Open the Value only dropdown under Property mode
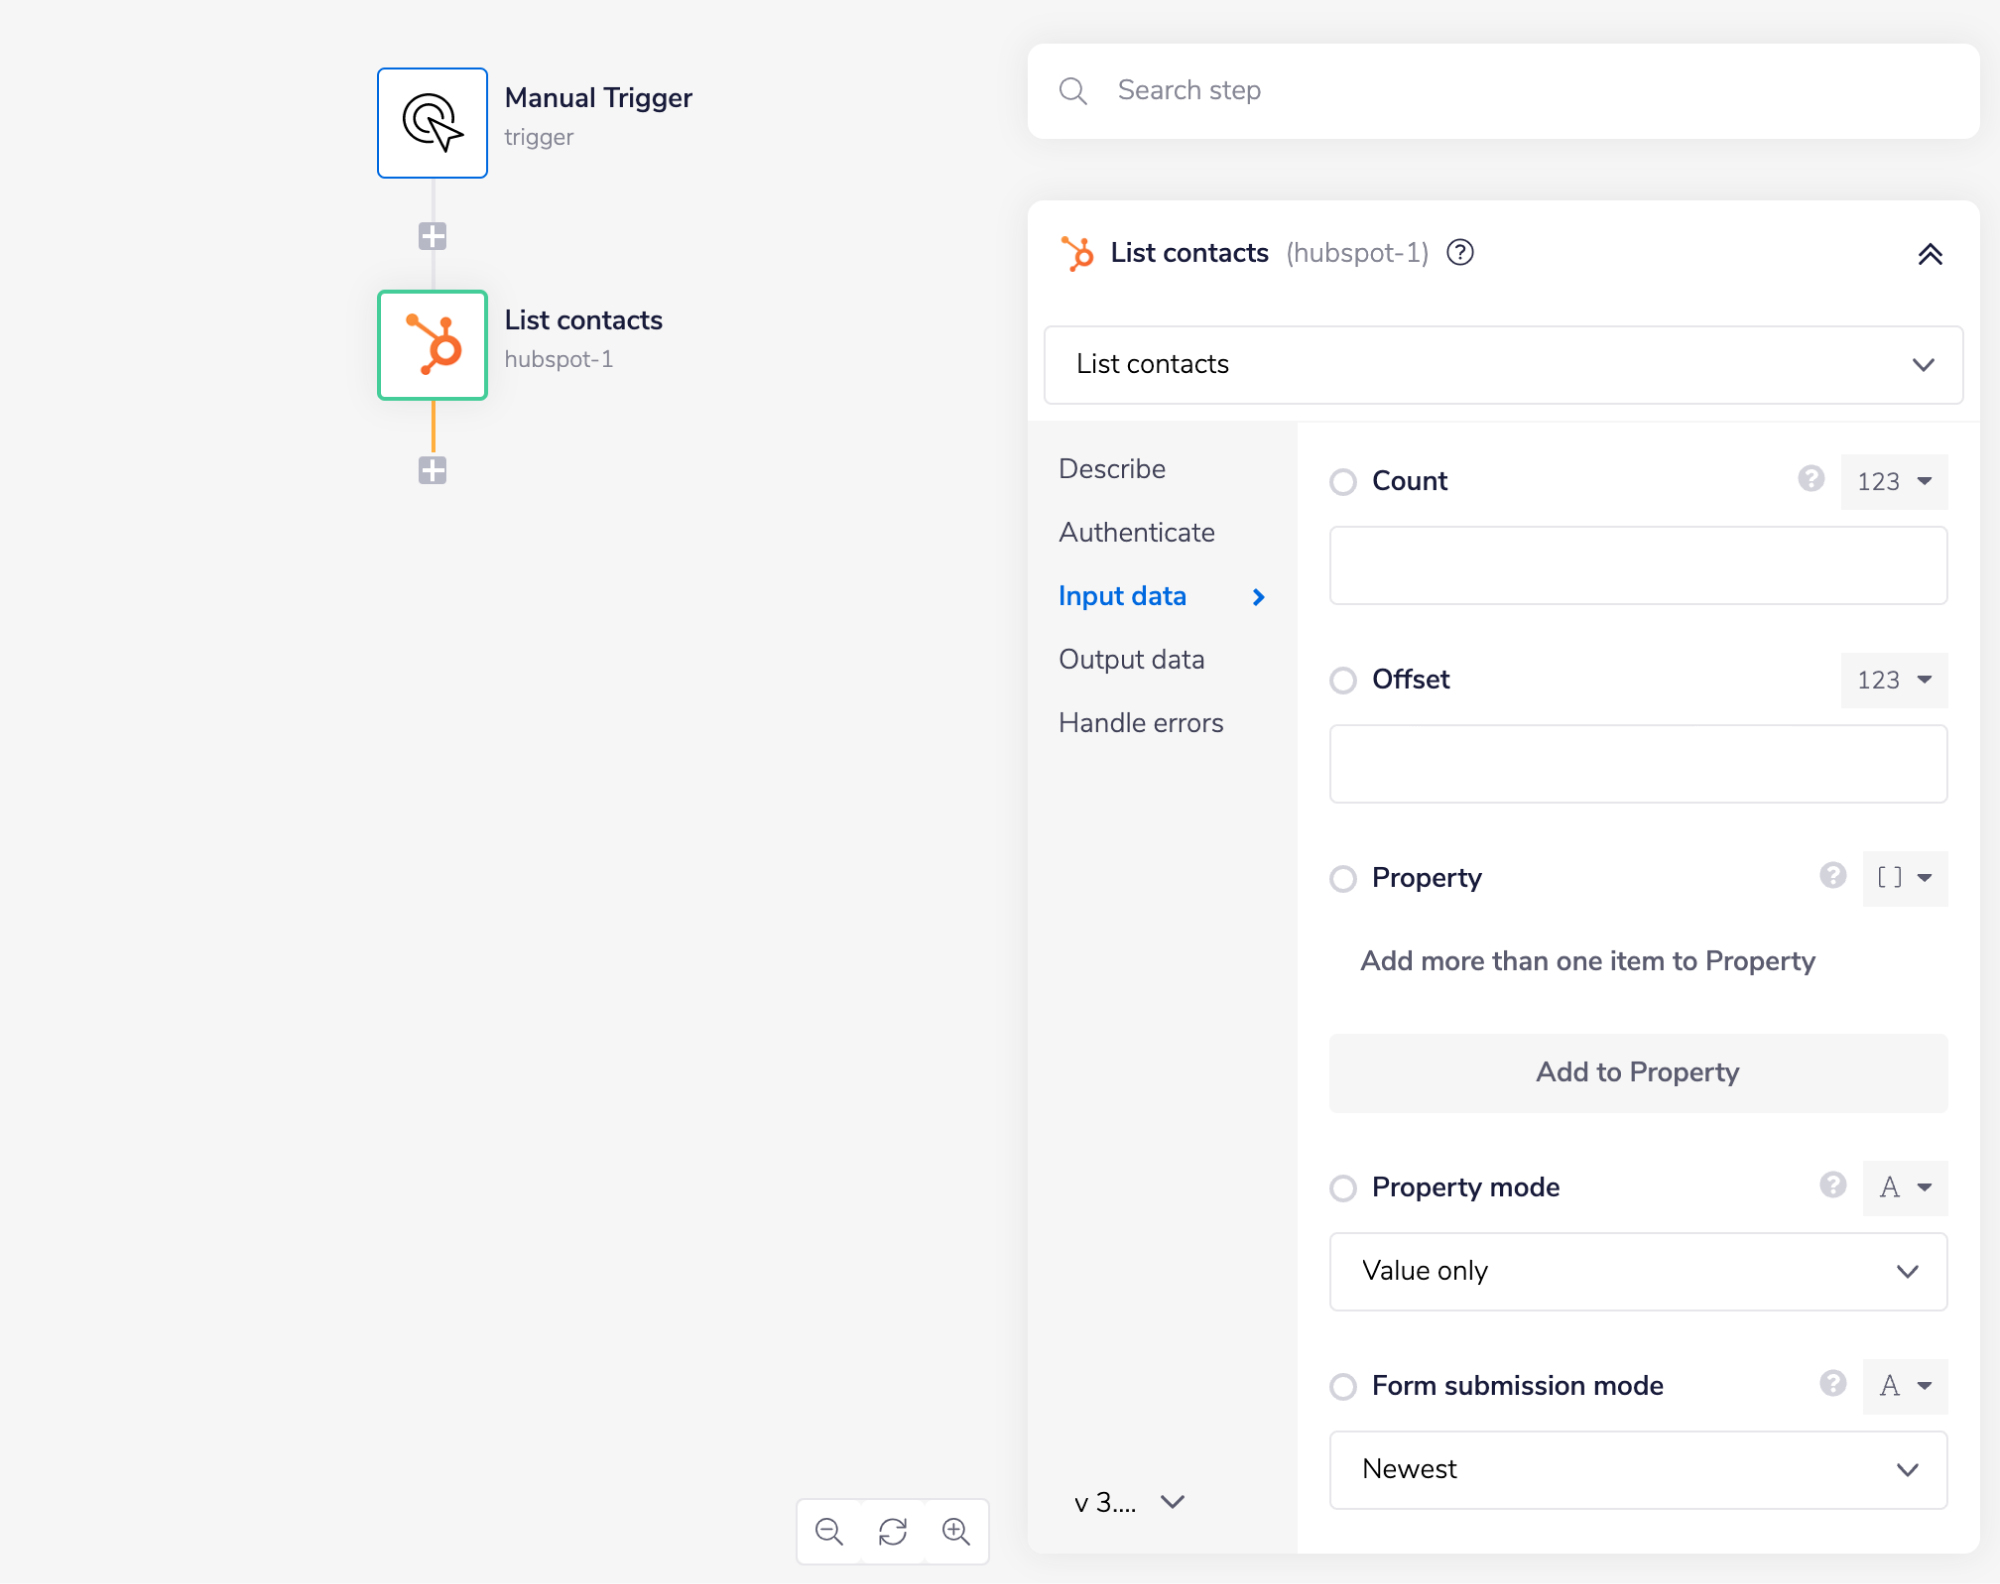Viewport: 2000px width, 1584px height. (1637, 1271)
